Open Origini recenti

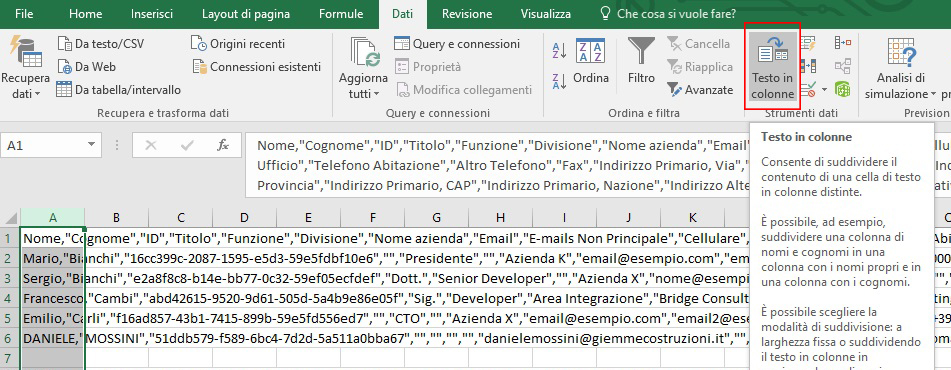(238, 44)
